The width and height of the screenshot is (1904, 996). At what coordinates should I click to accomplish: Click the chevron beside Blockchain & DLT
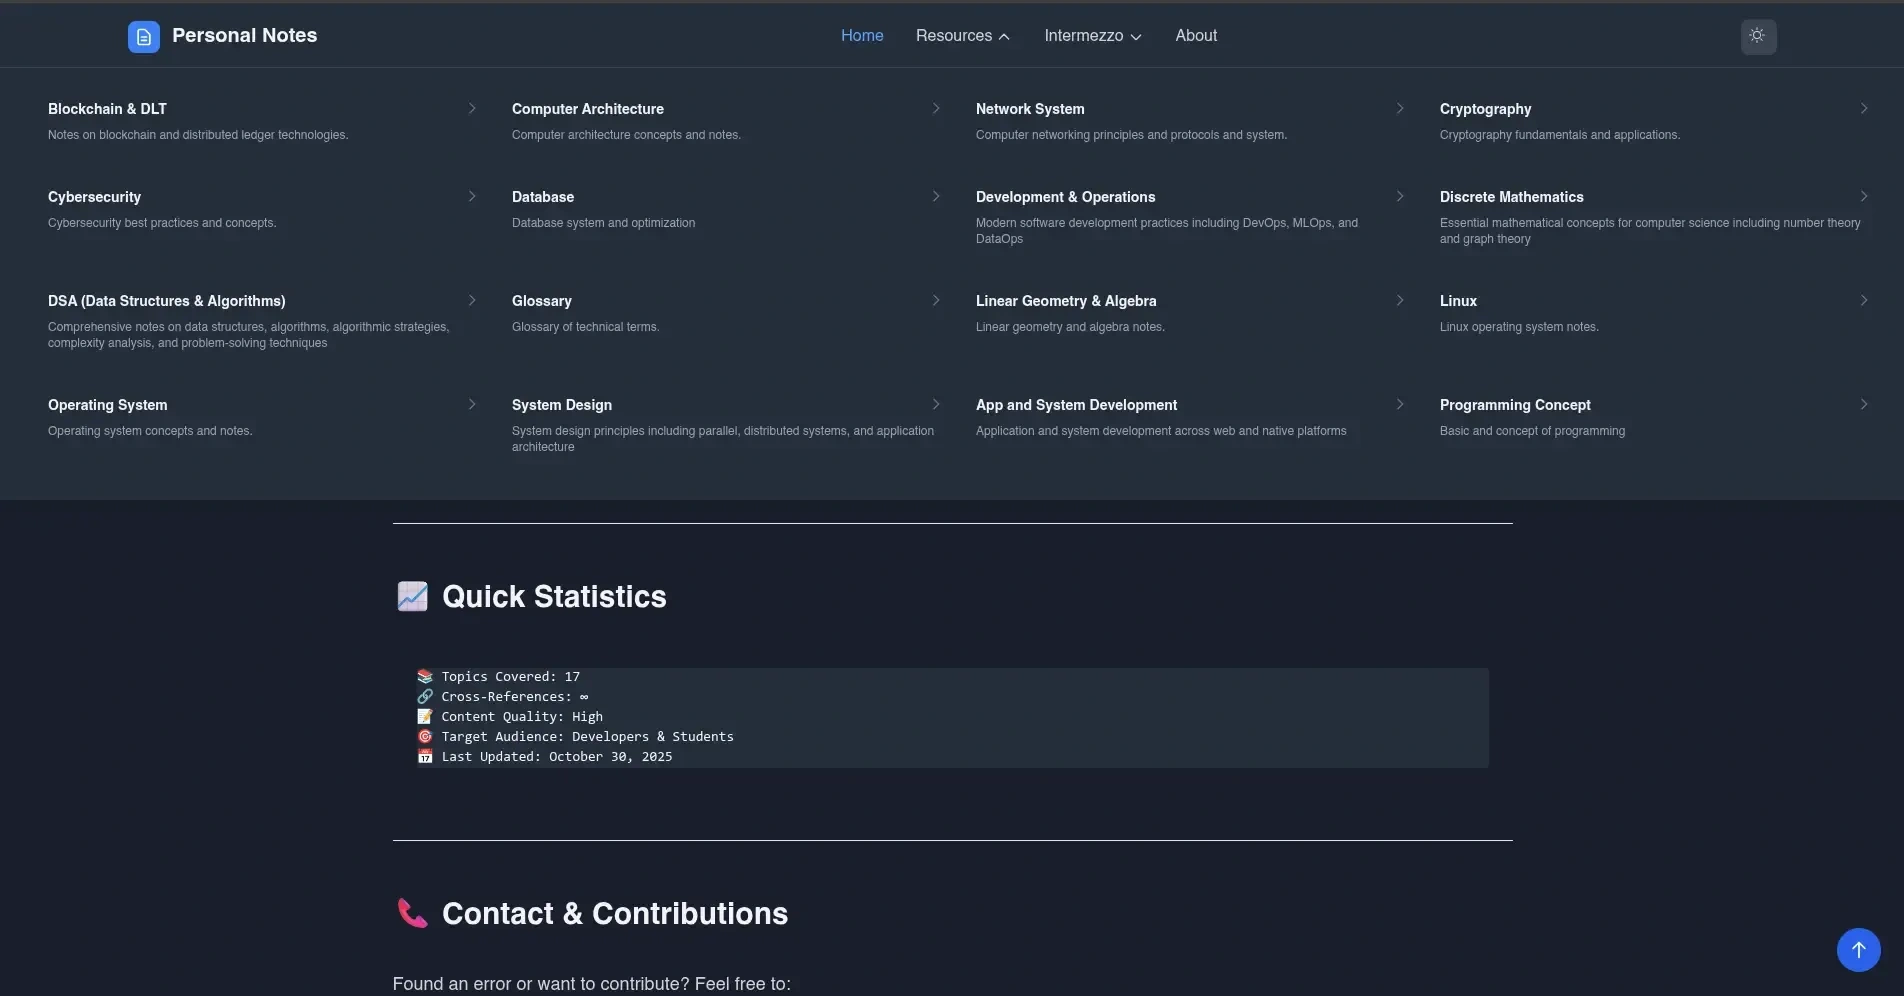(472, 108)
